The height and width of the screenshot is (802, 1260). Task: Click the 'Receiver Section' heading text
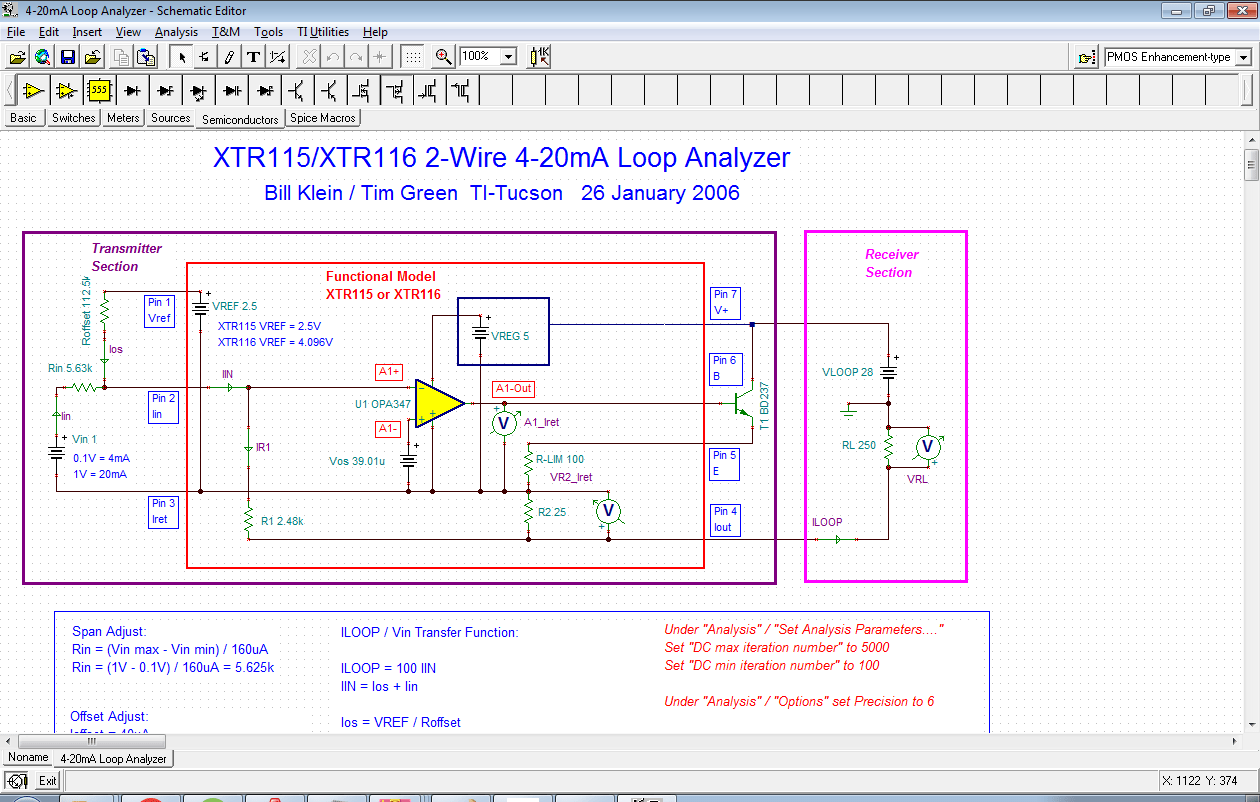click(x=890, y=263)
